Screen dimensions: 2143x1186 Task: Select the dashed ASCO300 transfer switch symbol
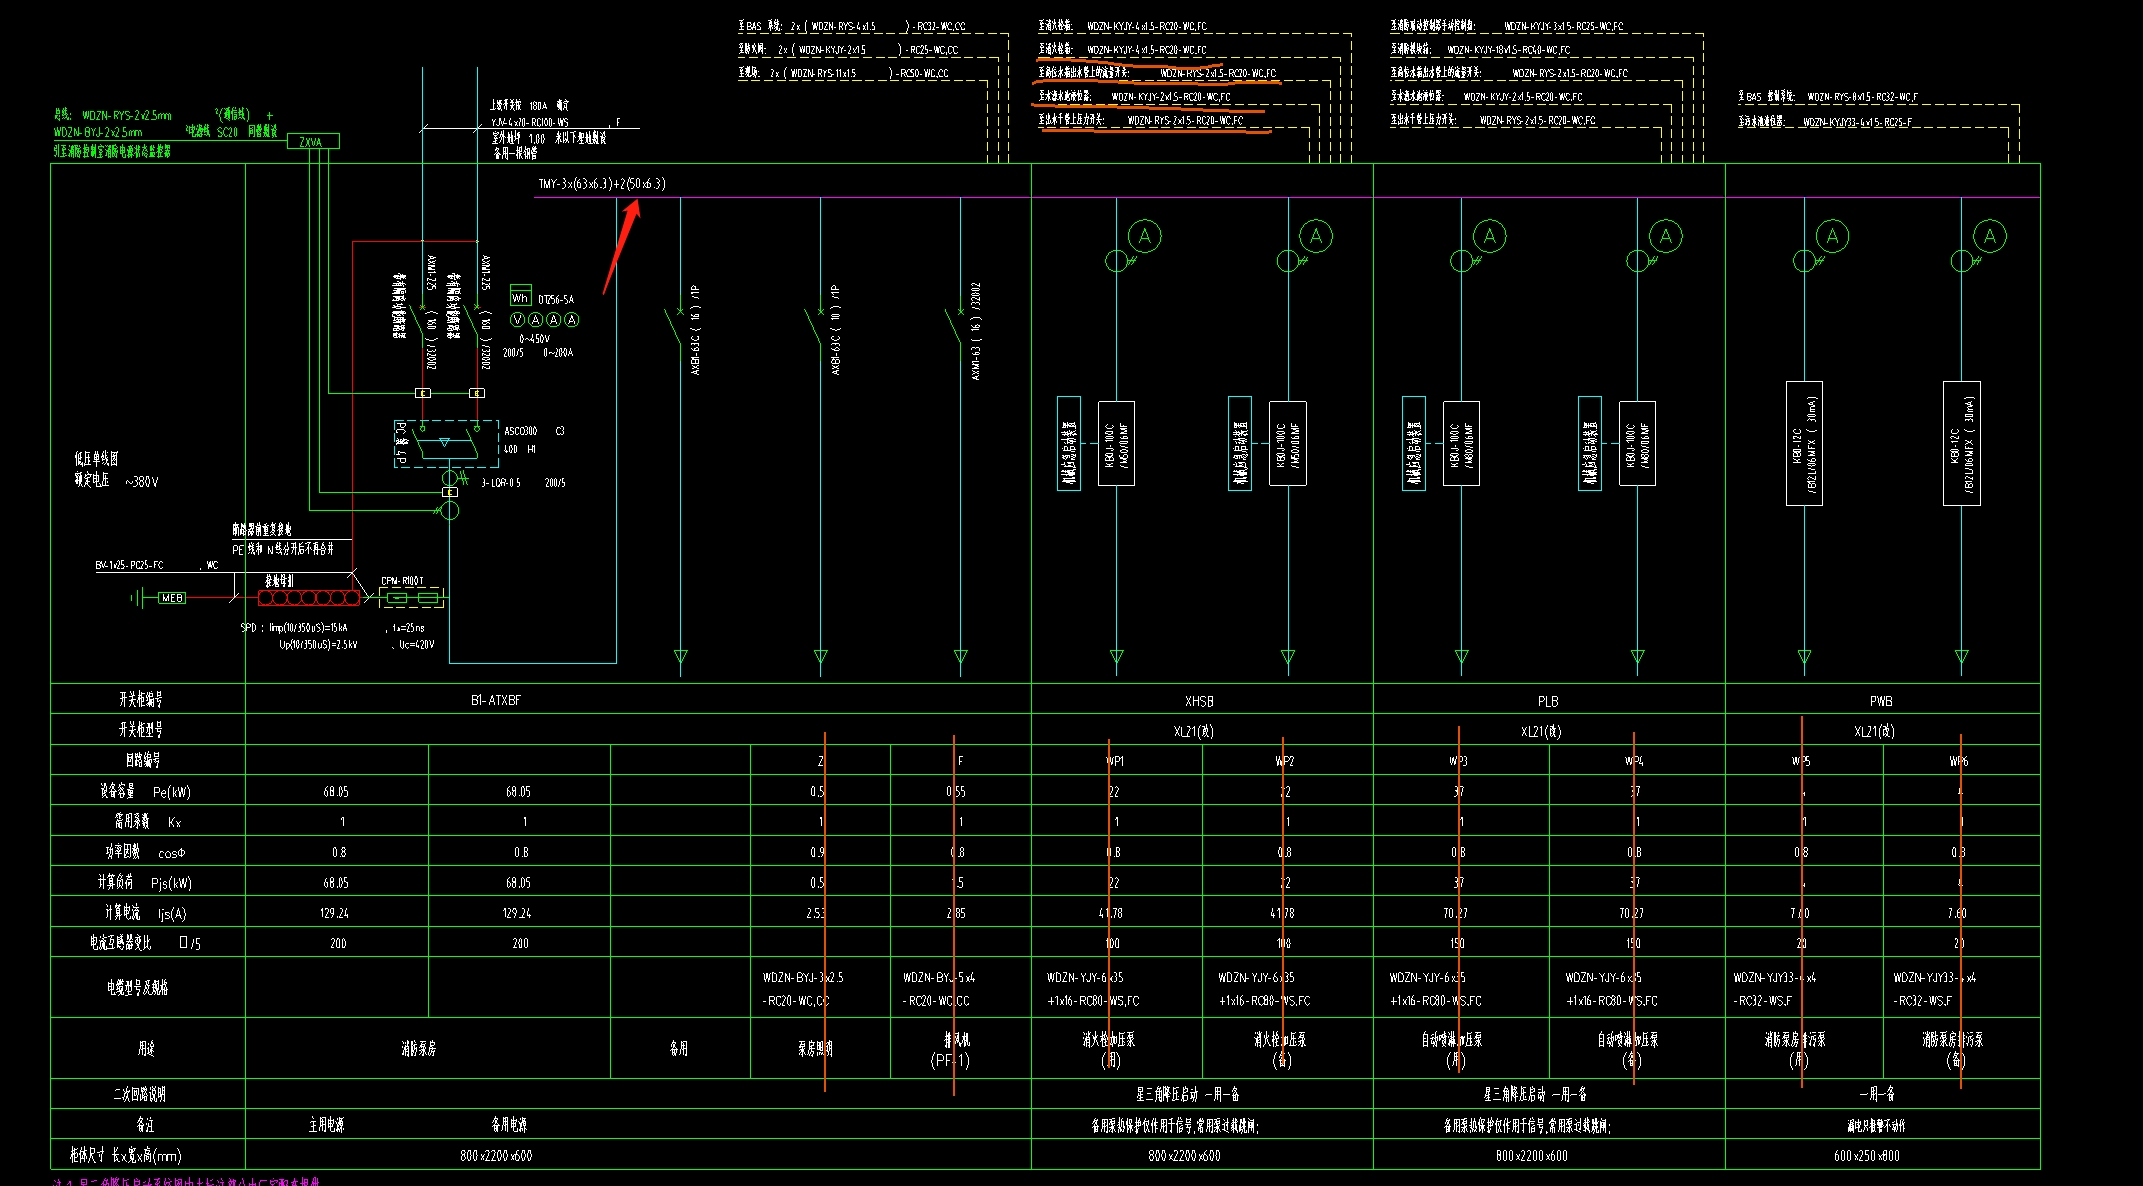446,444
